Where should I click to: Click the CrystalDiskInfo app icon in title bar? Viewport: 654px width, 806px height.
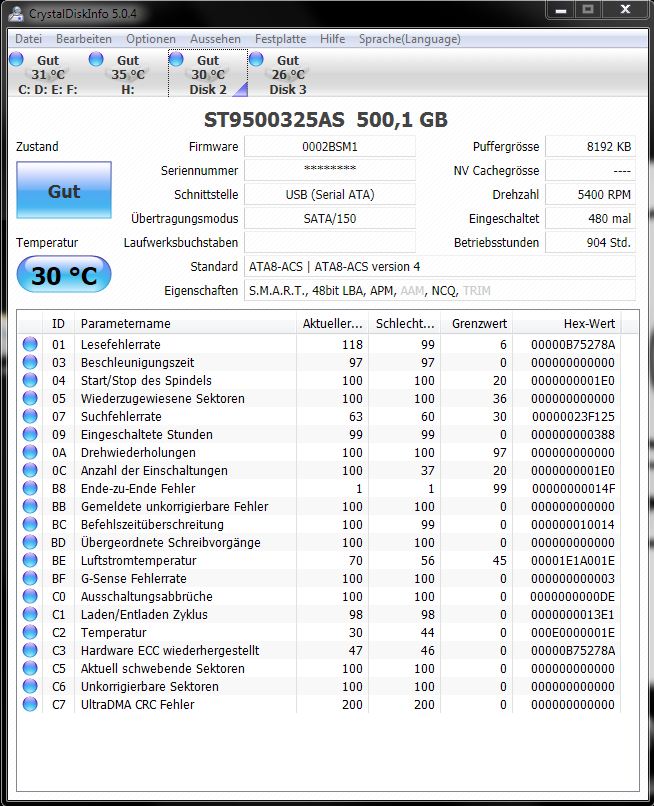coord(16,13)
